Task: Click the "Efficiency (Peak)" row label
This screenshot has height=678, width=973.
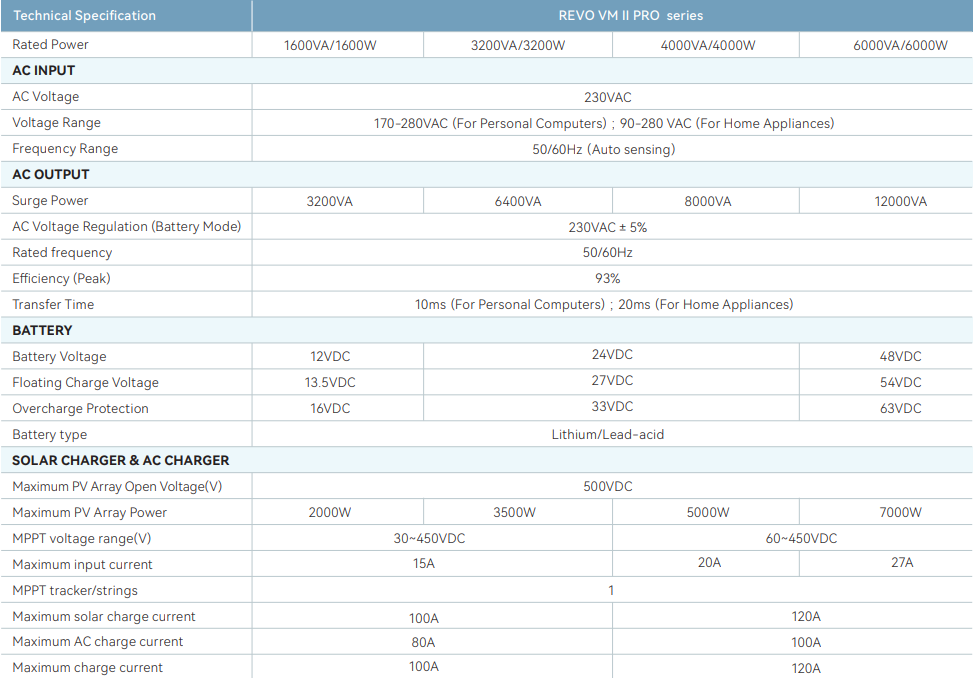Action: coord(61,279)
